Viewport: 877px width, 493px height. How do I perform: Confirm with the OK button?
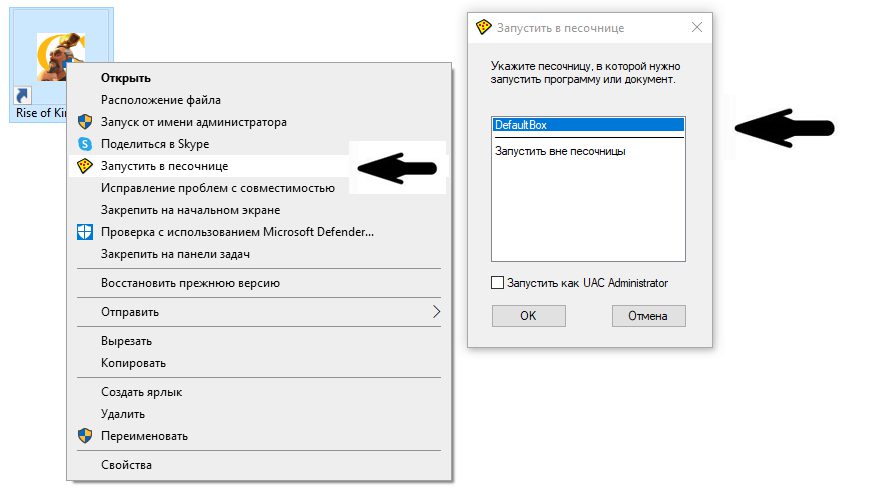(x=529, y=316)
